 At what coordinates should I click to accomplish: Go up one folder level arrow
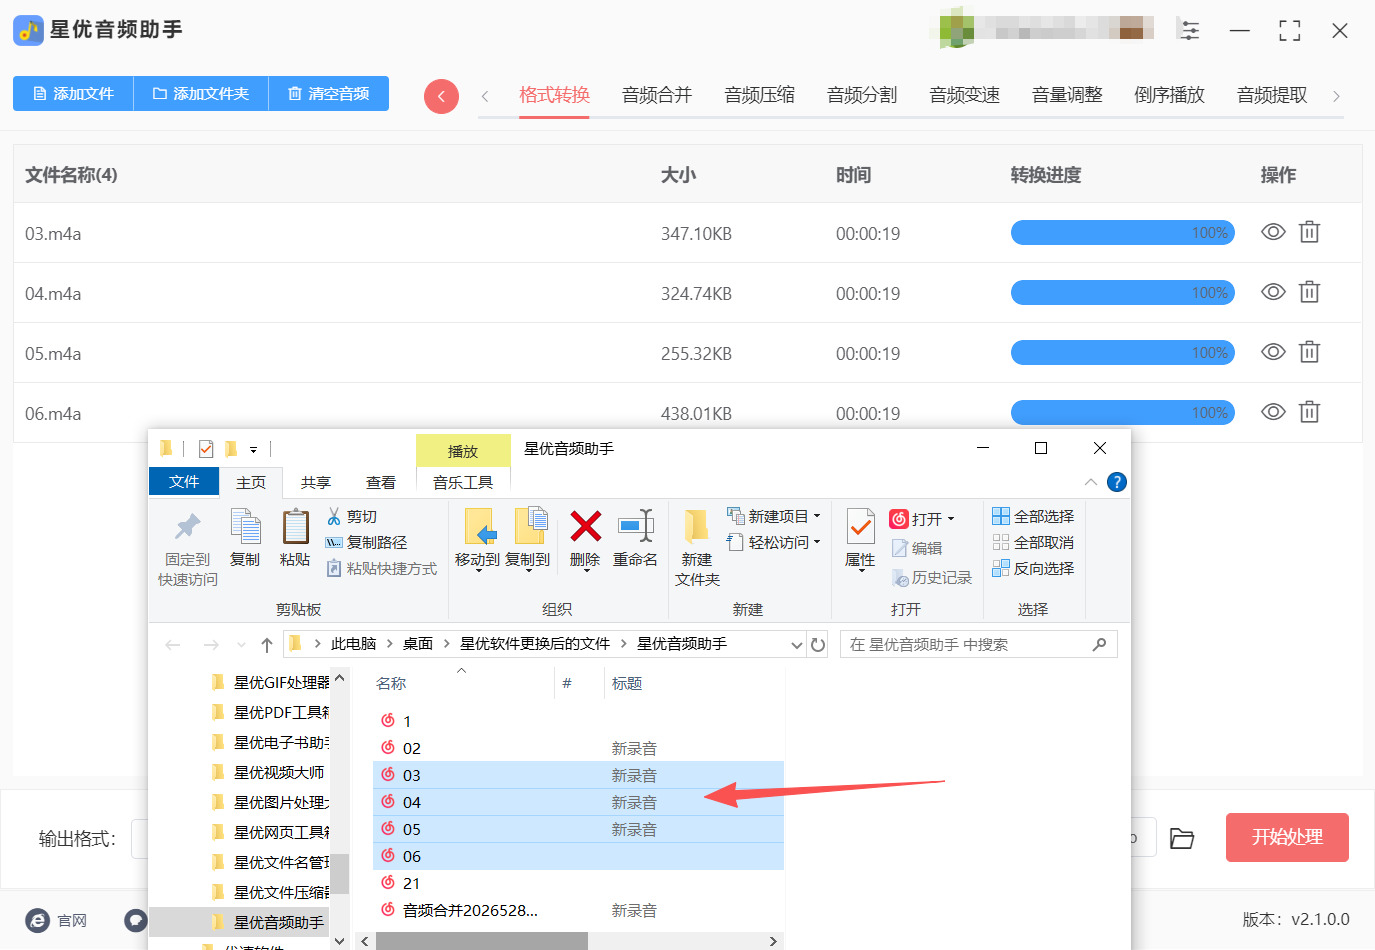(x=267, y=645)
